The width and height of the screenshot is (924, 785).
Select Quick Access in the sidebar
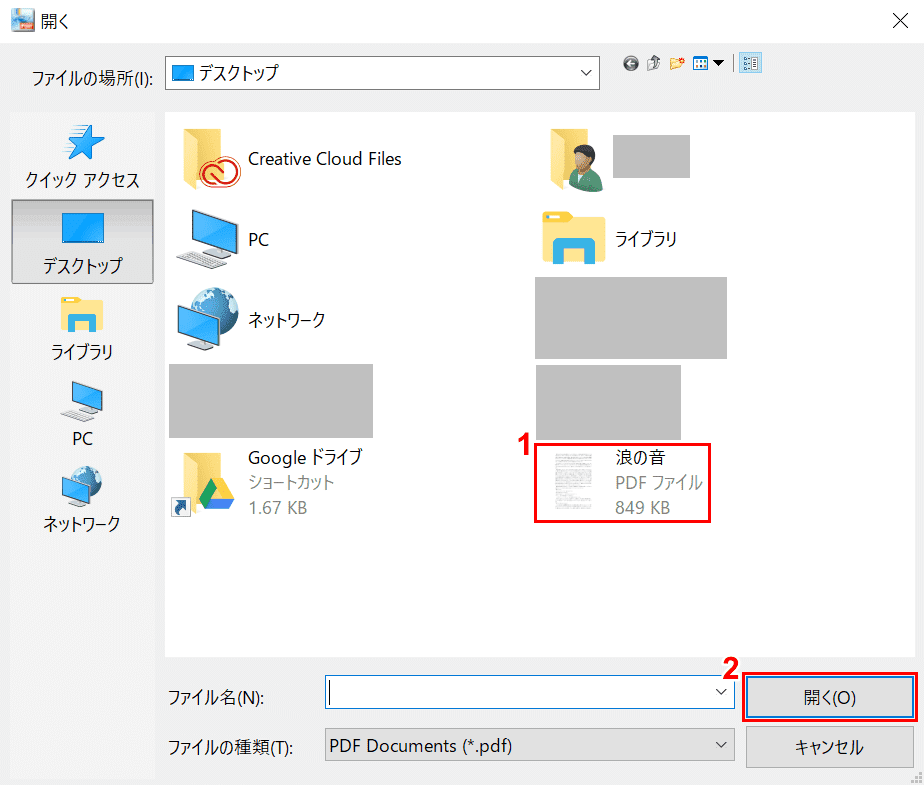pyautogui.click(x=82, y=157)
